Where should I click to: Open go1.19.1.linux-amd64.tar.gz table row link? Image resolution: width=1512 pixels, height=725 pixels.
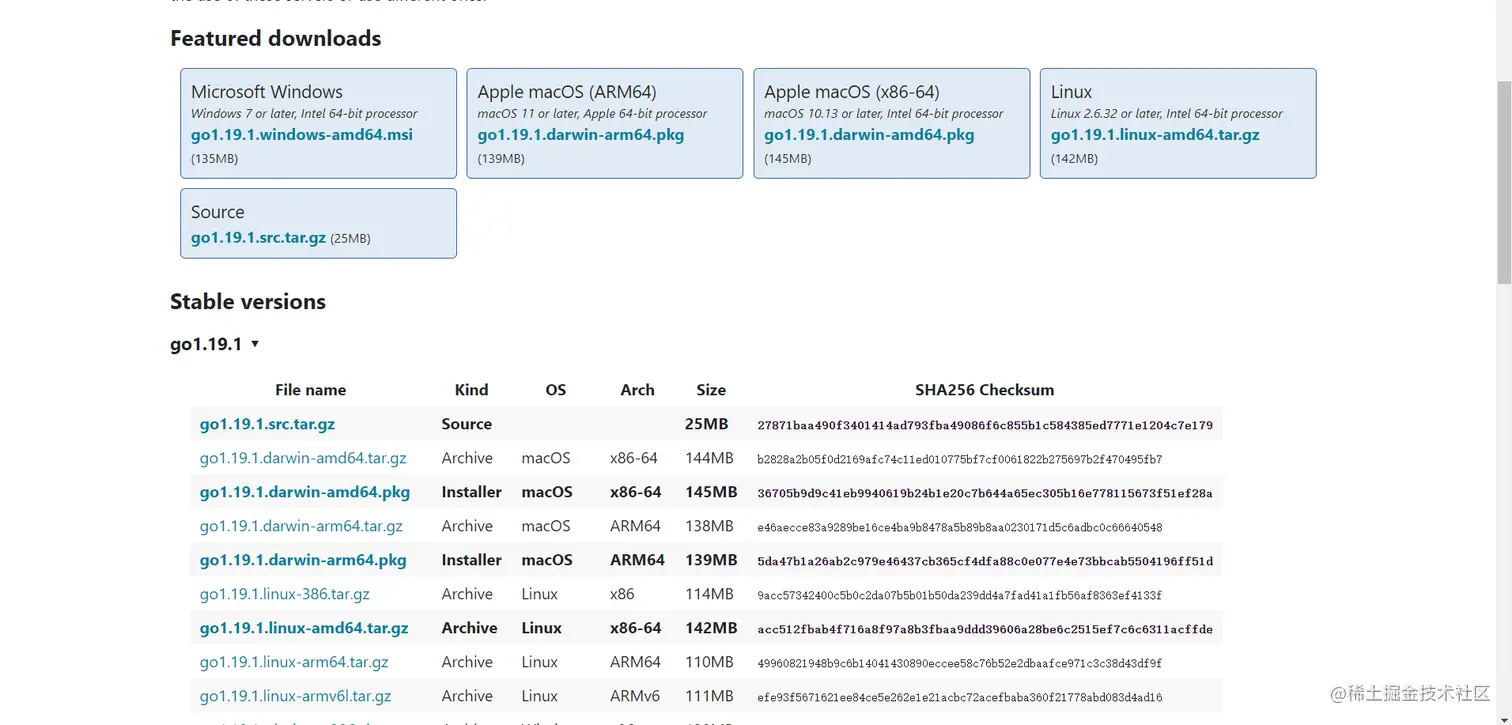pyautogui.click(x=304, y=628)
